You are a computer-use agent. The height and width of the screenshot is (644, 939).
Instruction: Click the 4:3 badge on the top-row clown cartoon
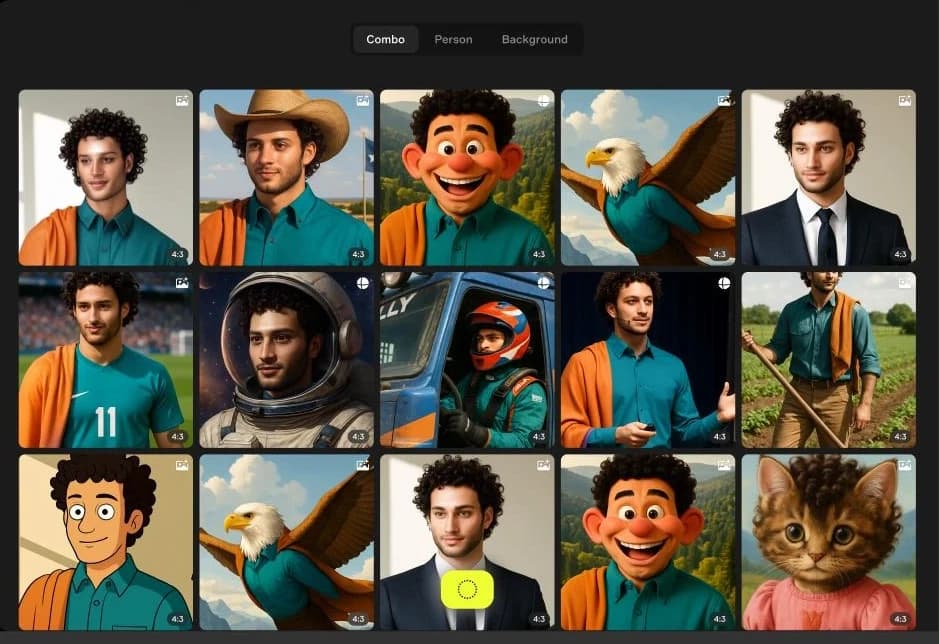click(x=539, y=255)
